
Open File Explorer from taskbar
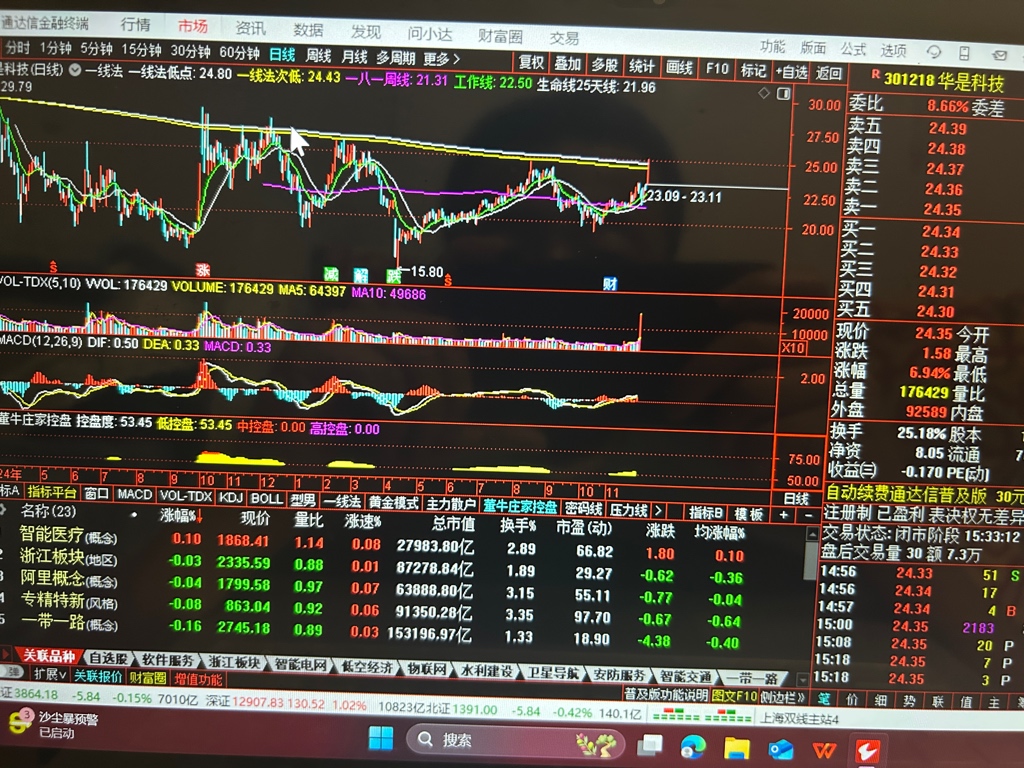pos(737,748)
